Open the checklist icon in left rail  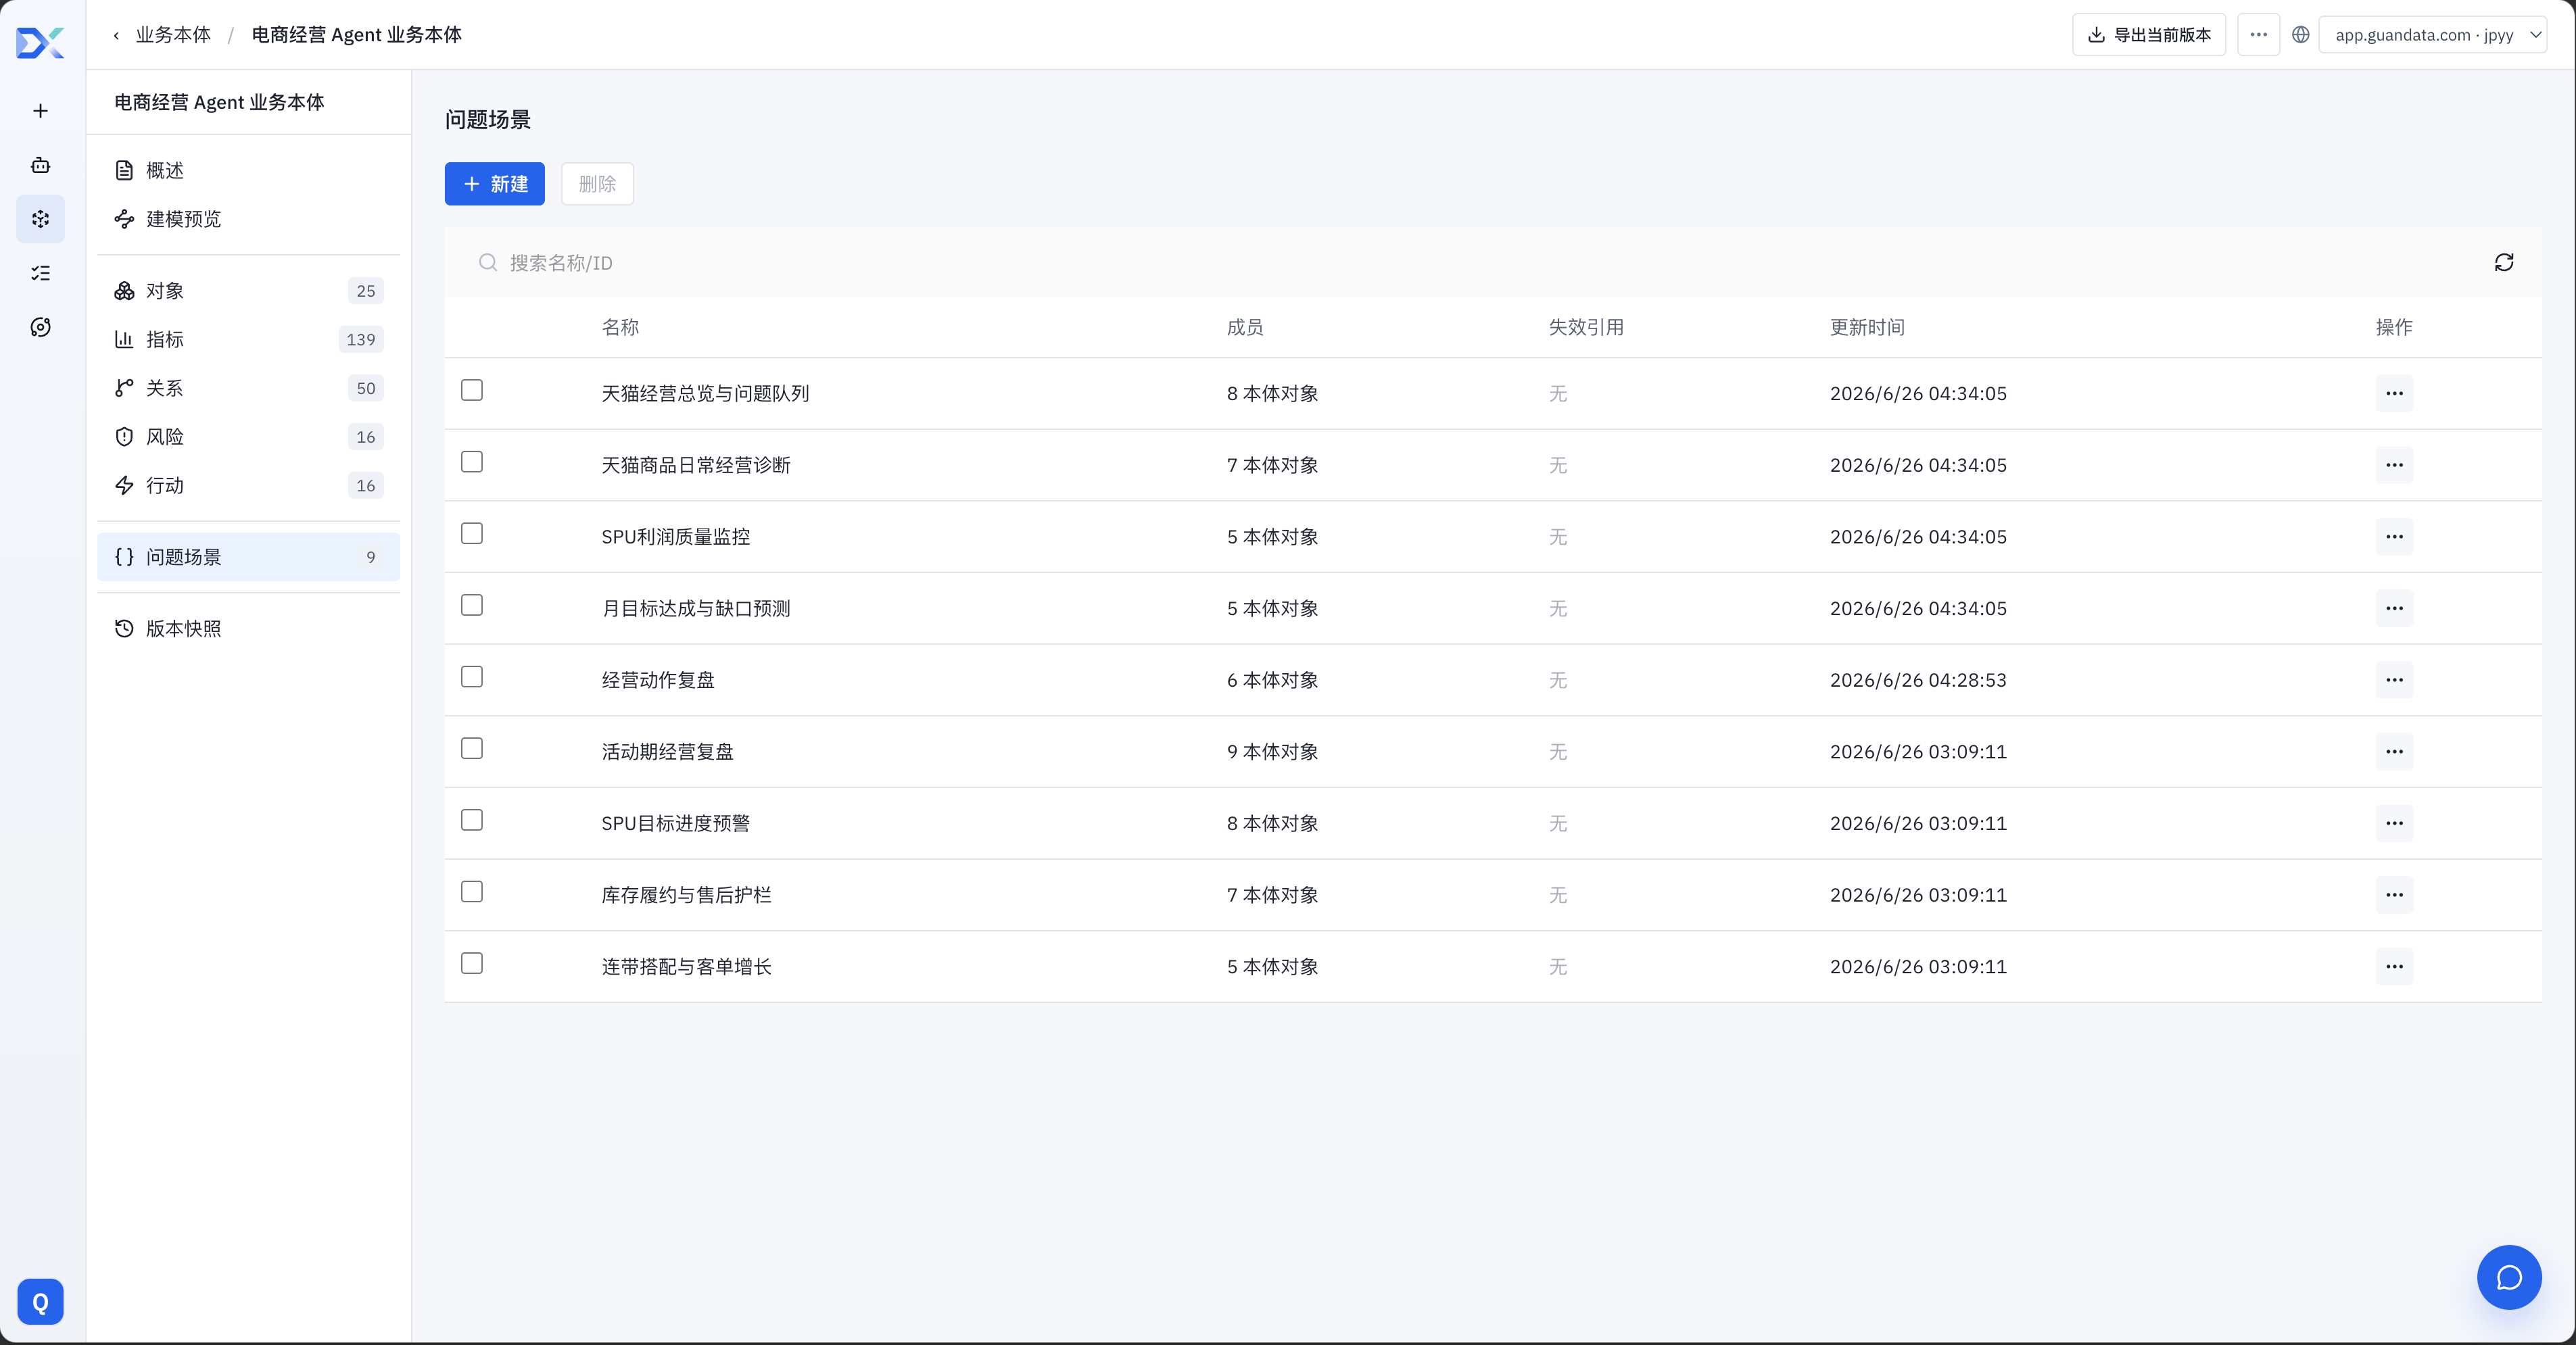click(40, 273)
